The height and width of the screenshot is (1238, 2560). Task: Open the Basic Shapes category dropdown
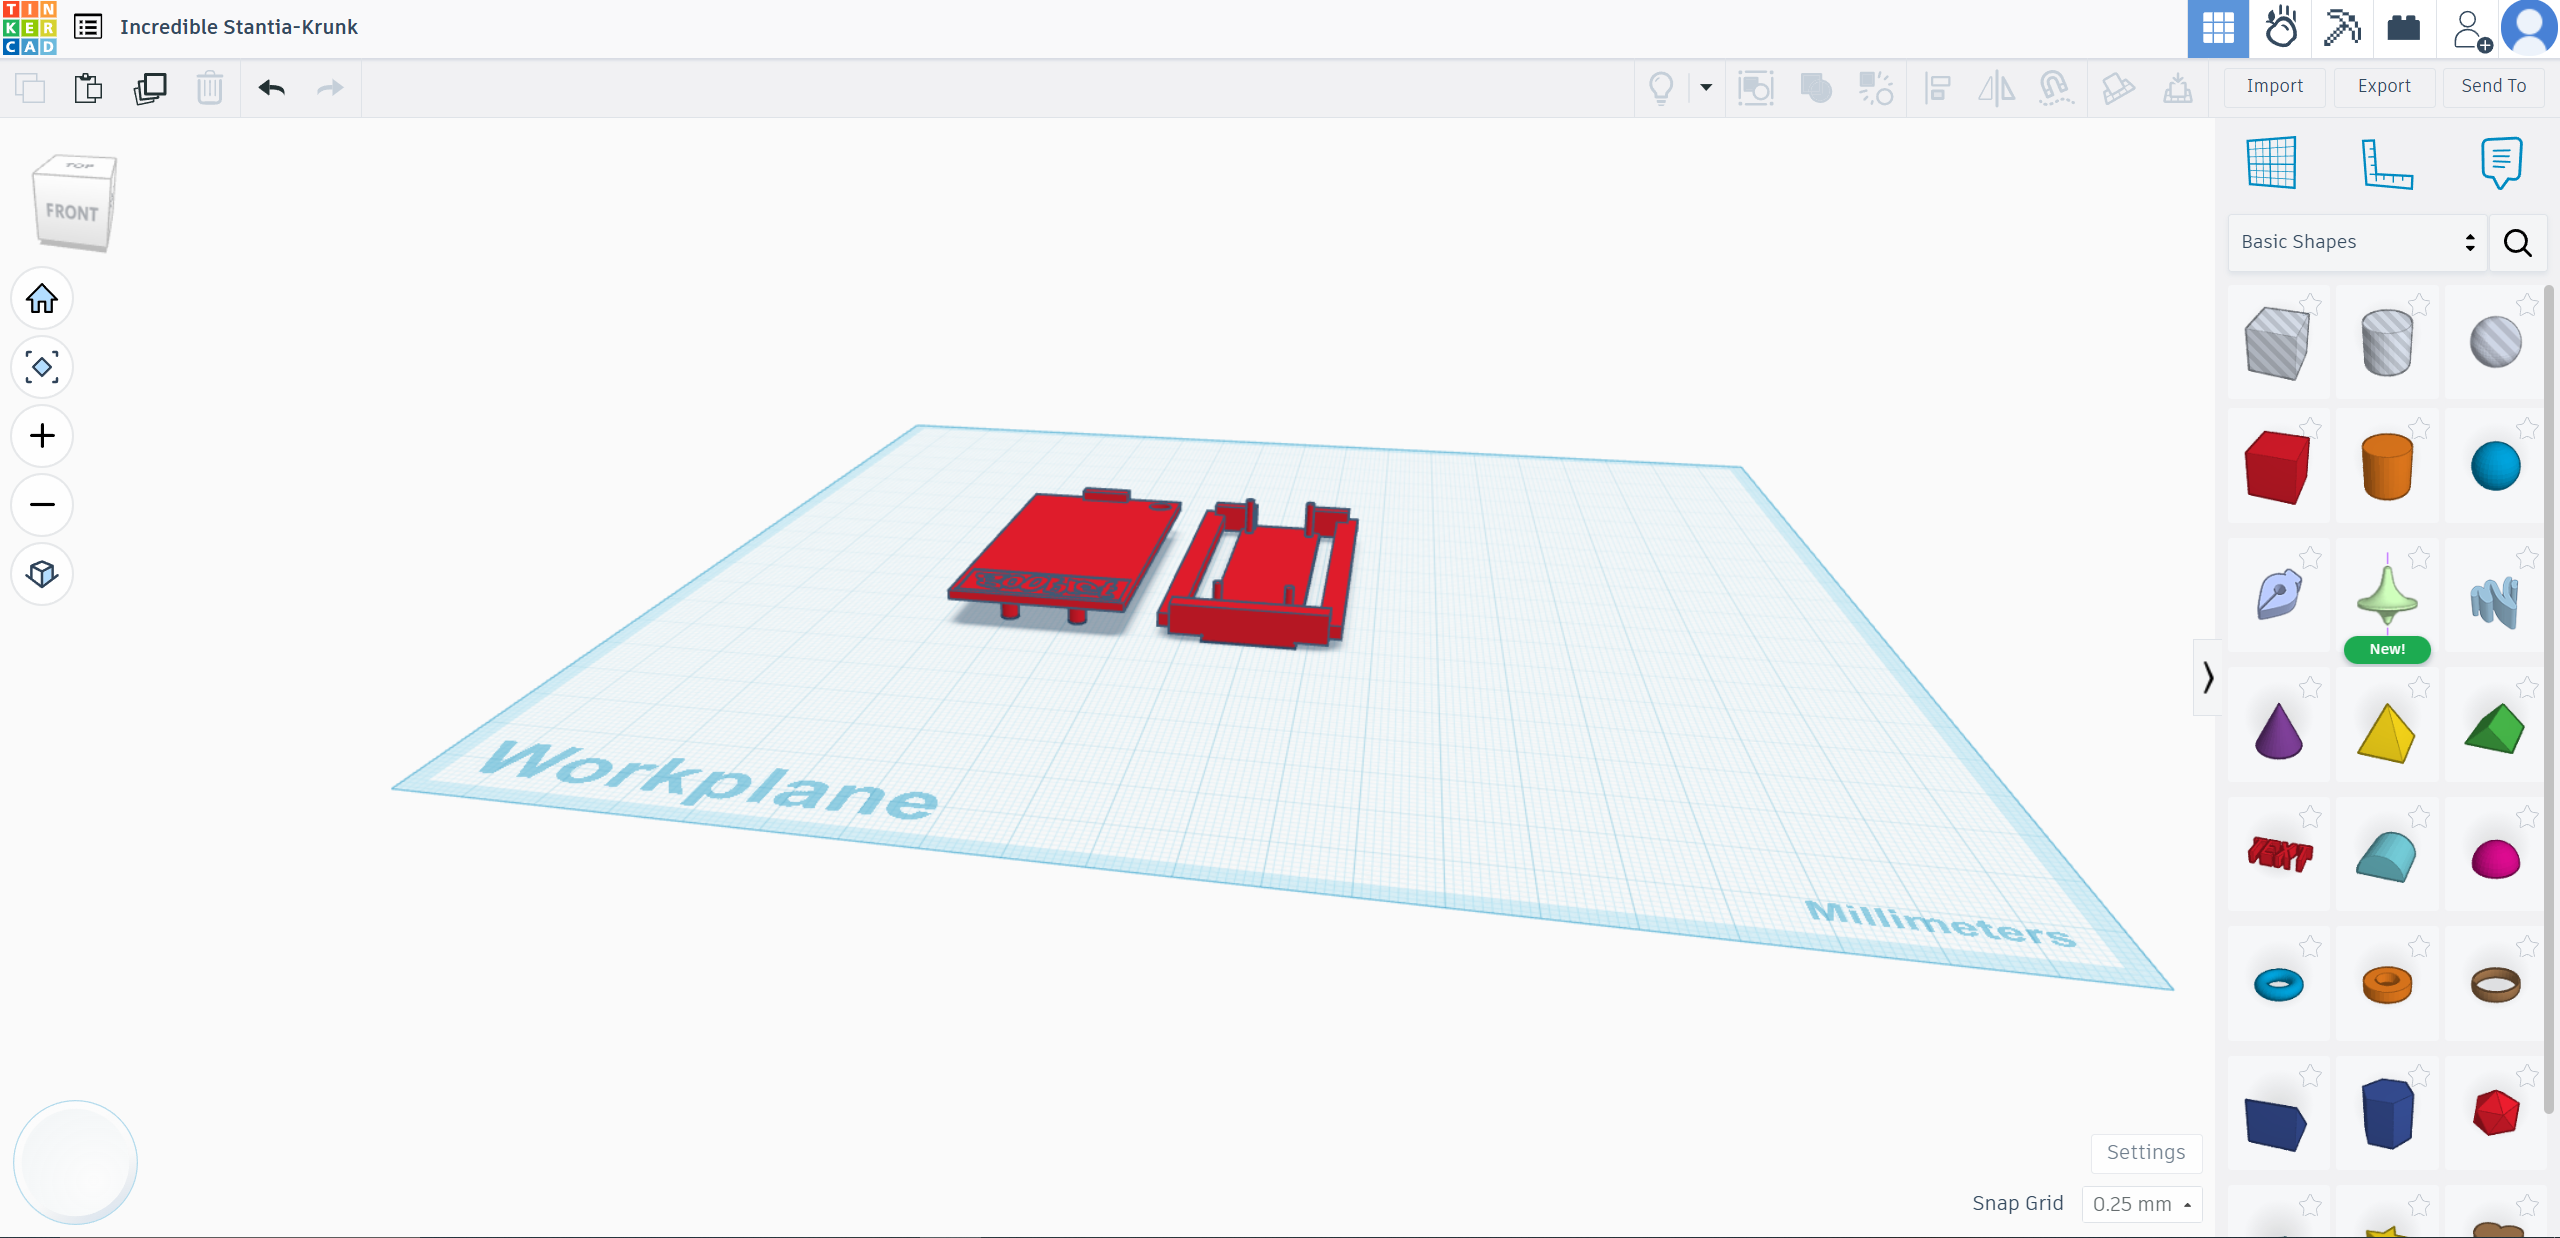[2357, 242]
